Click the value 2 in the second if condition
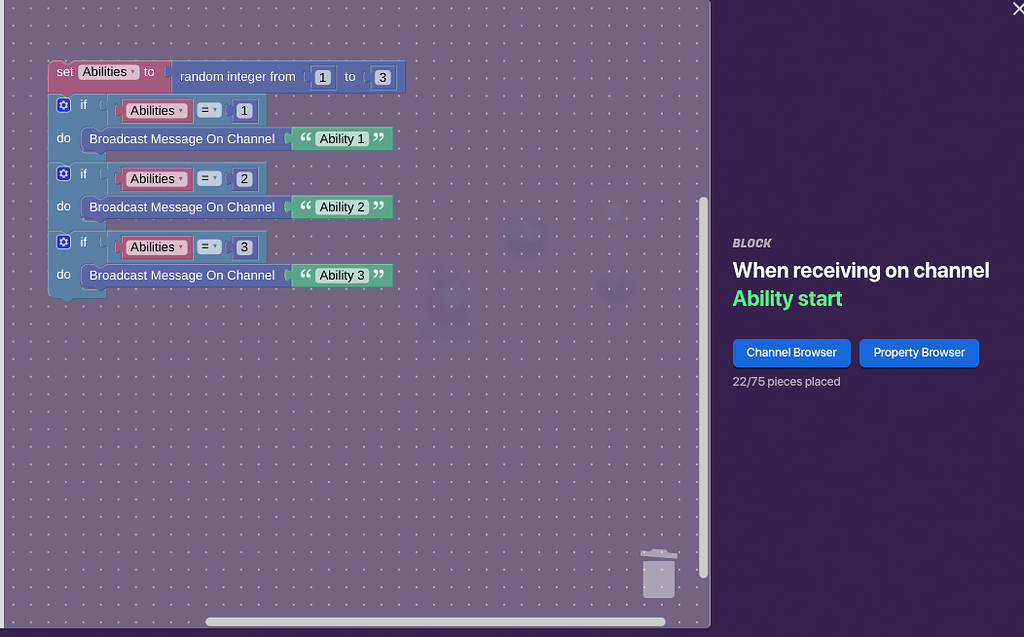Image resolution: width=1024 pixels, height=637 pixels. click(x=244, y=178)
